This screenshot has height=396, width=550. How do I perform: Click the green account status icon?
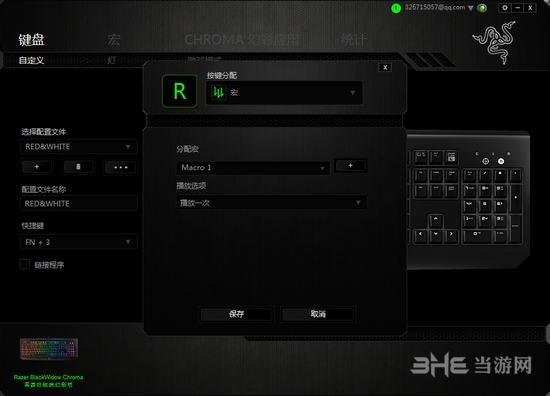(x=396, y=8)
